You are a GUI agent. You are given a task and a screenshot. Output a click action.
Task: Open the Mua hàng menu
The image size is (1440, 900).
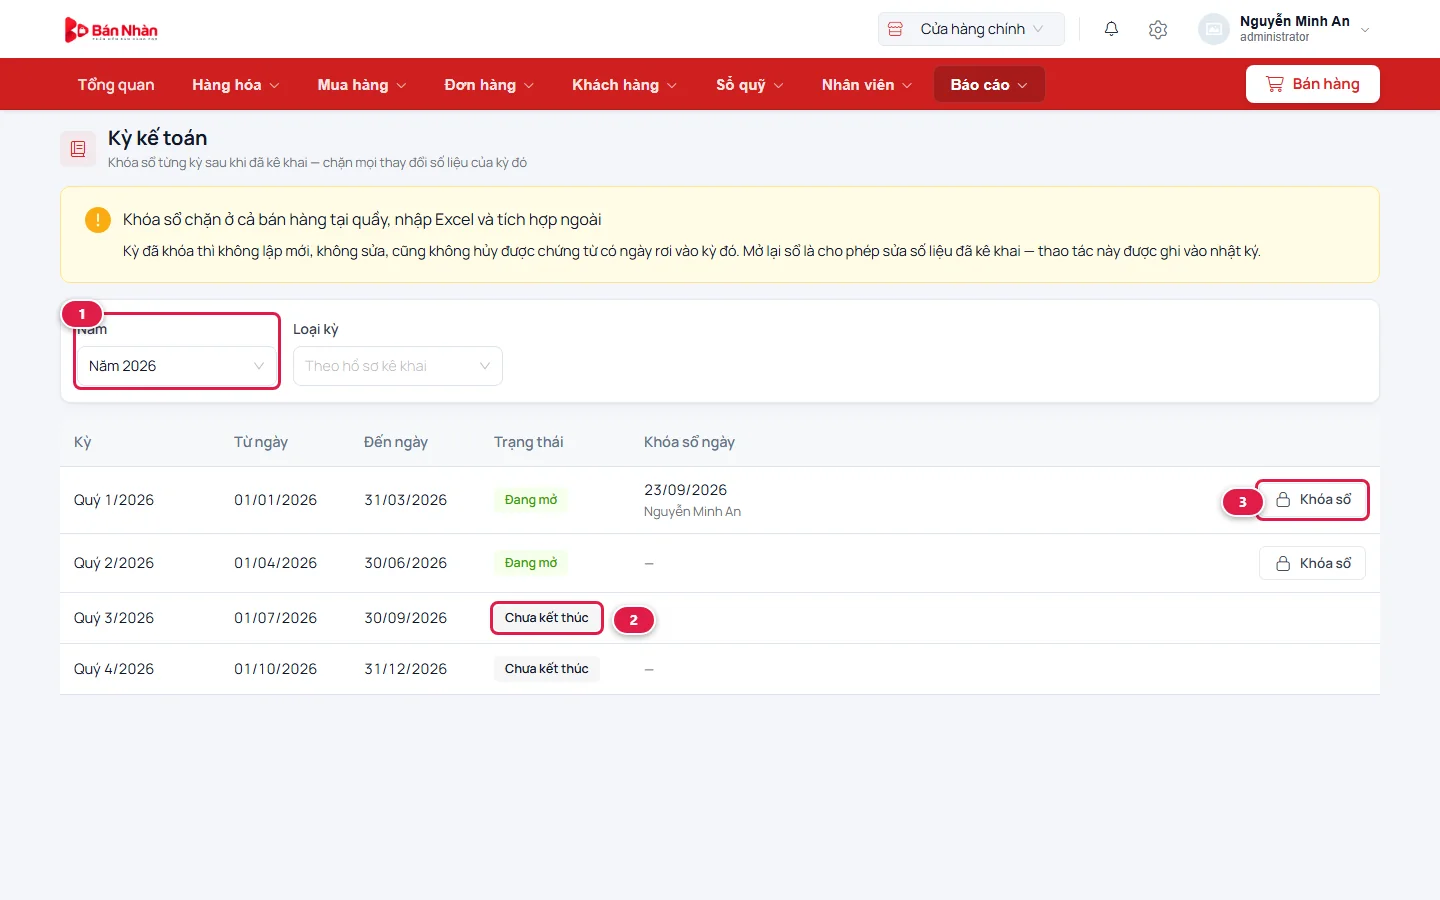[x=362, y=85]
